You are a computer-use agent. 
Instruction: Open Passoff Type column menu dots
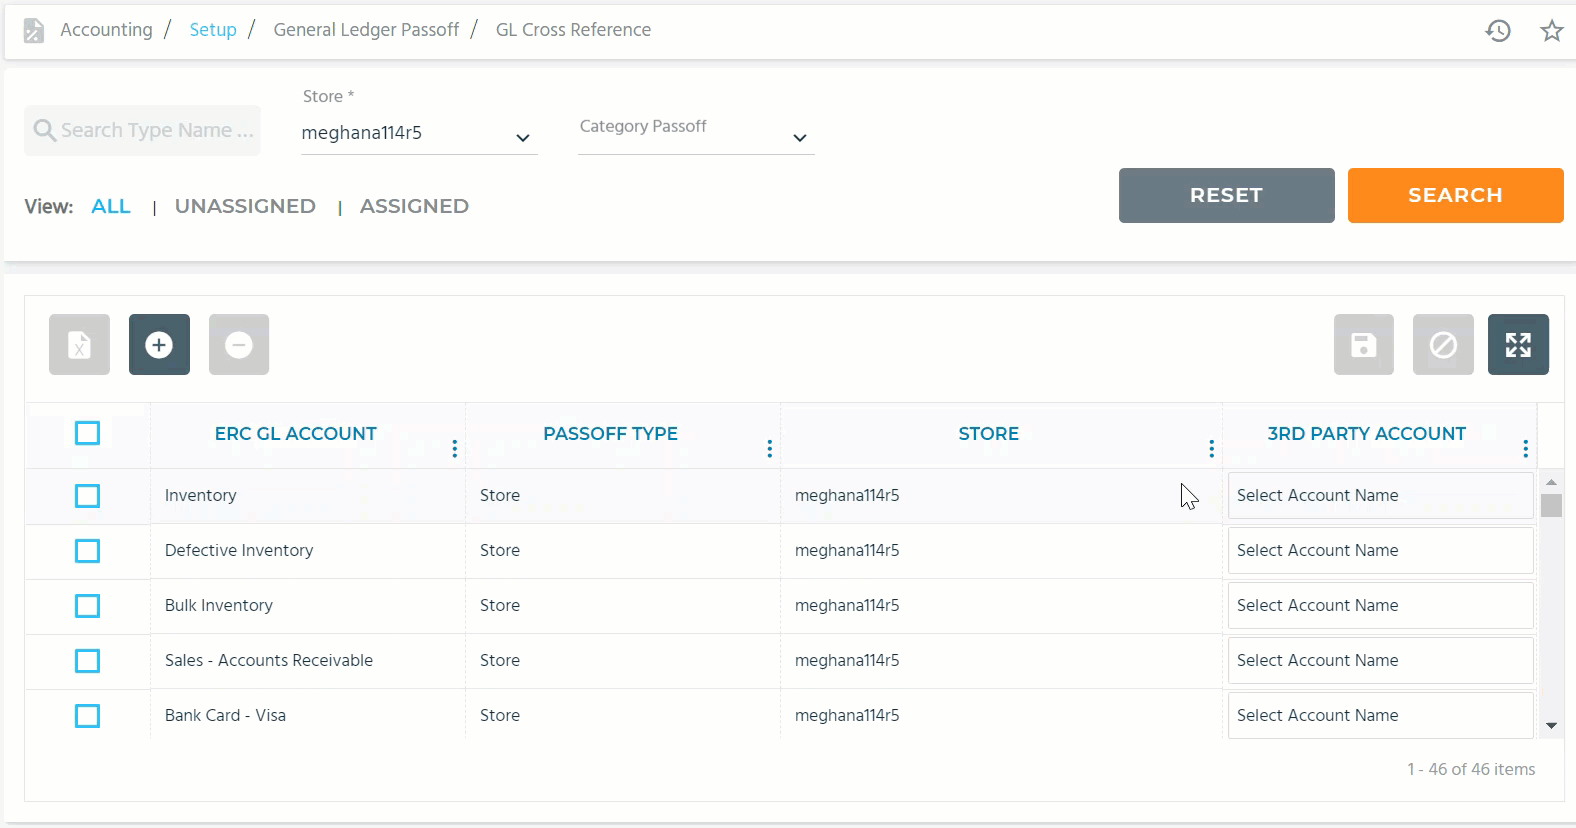tap(769, 449)
